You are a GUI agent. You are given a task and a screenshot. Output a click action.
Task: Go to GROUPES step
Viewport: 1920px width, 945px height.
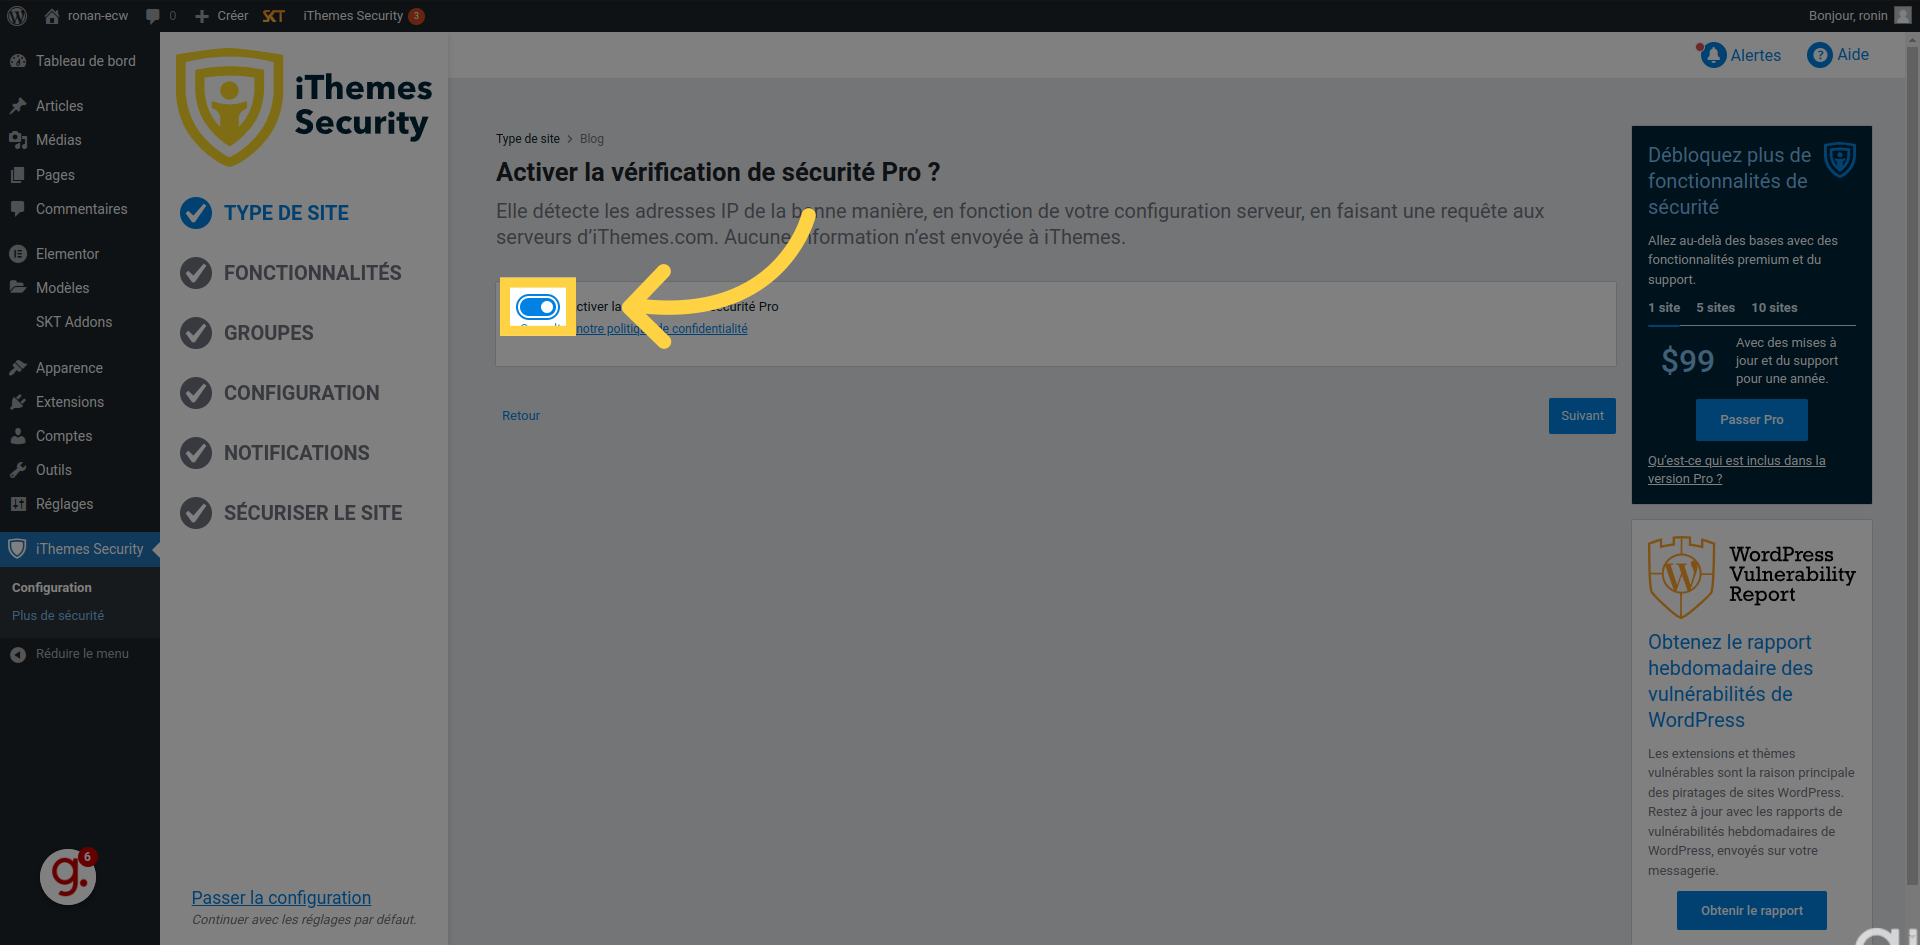[247, 333]
